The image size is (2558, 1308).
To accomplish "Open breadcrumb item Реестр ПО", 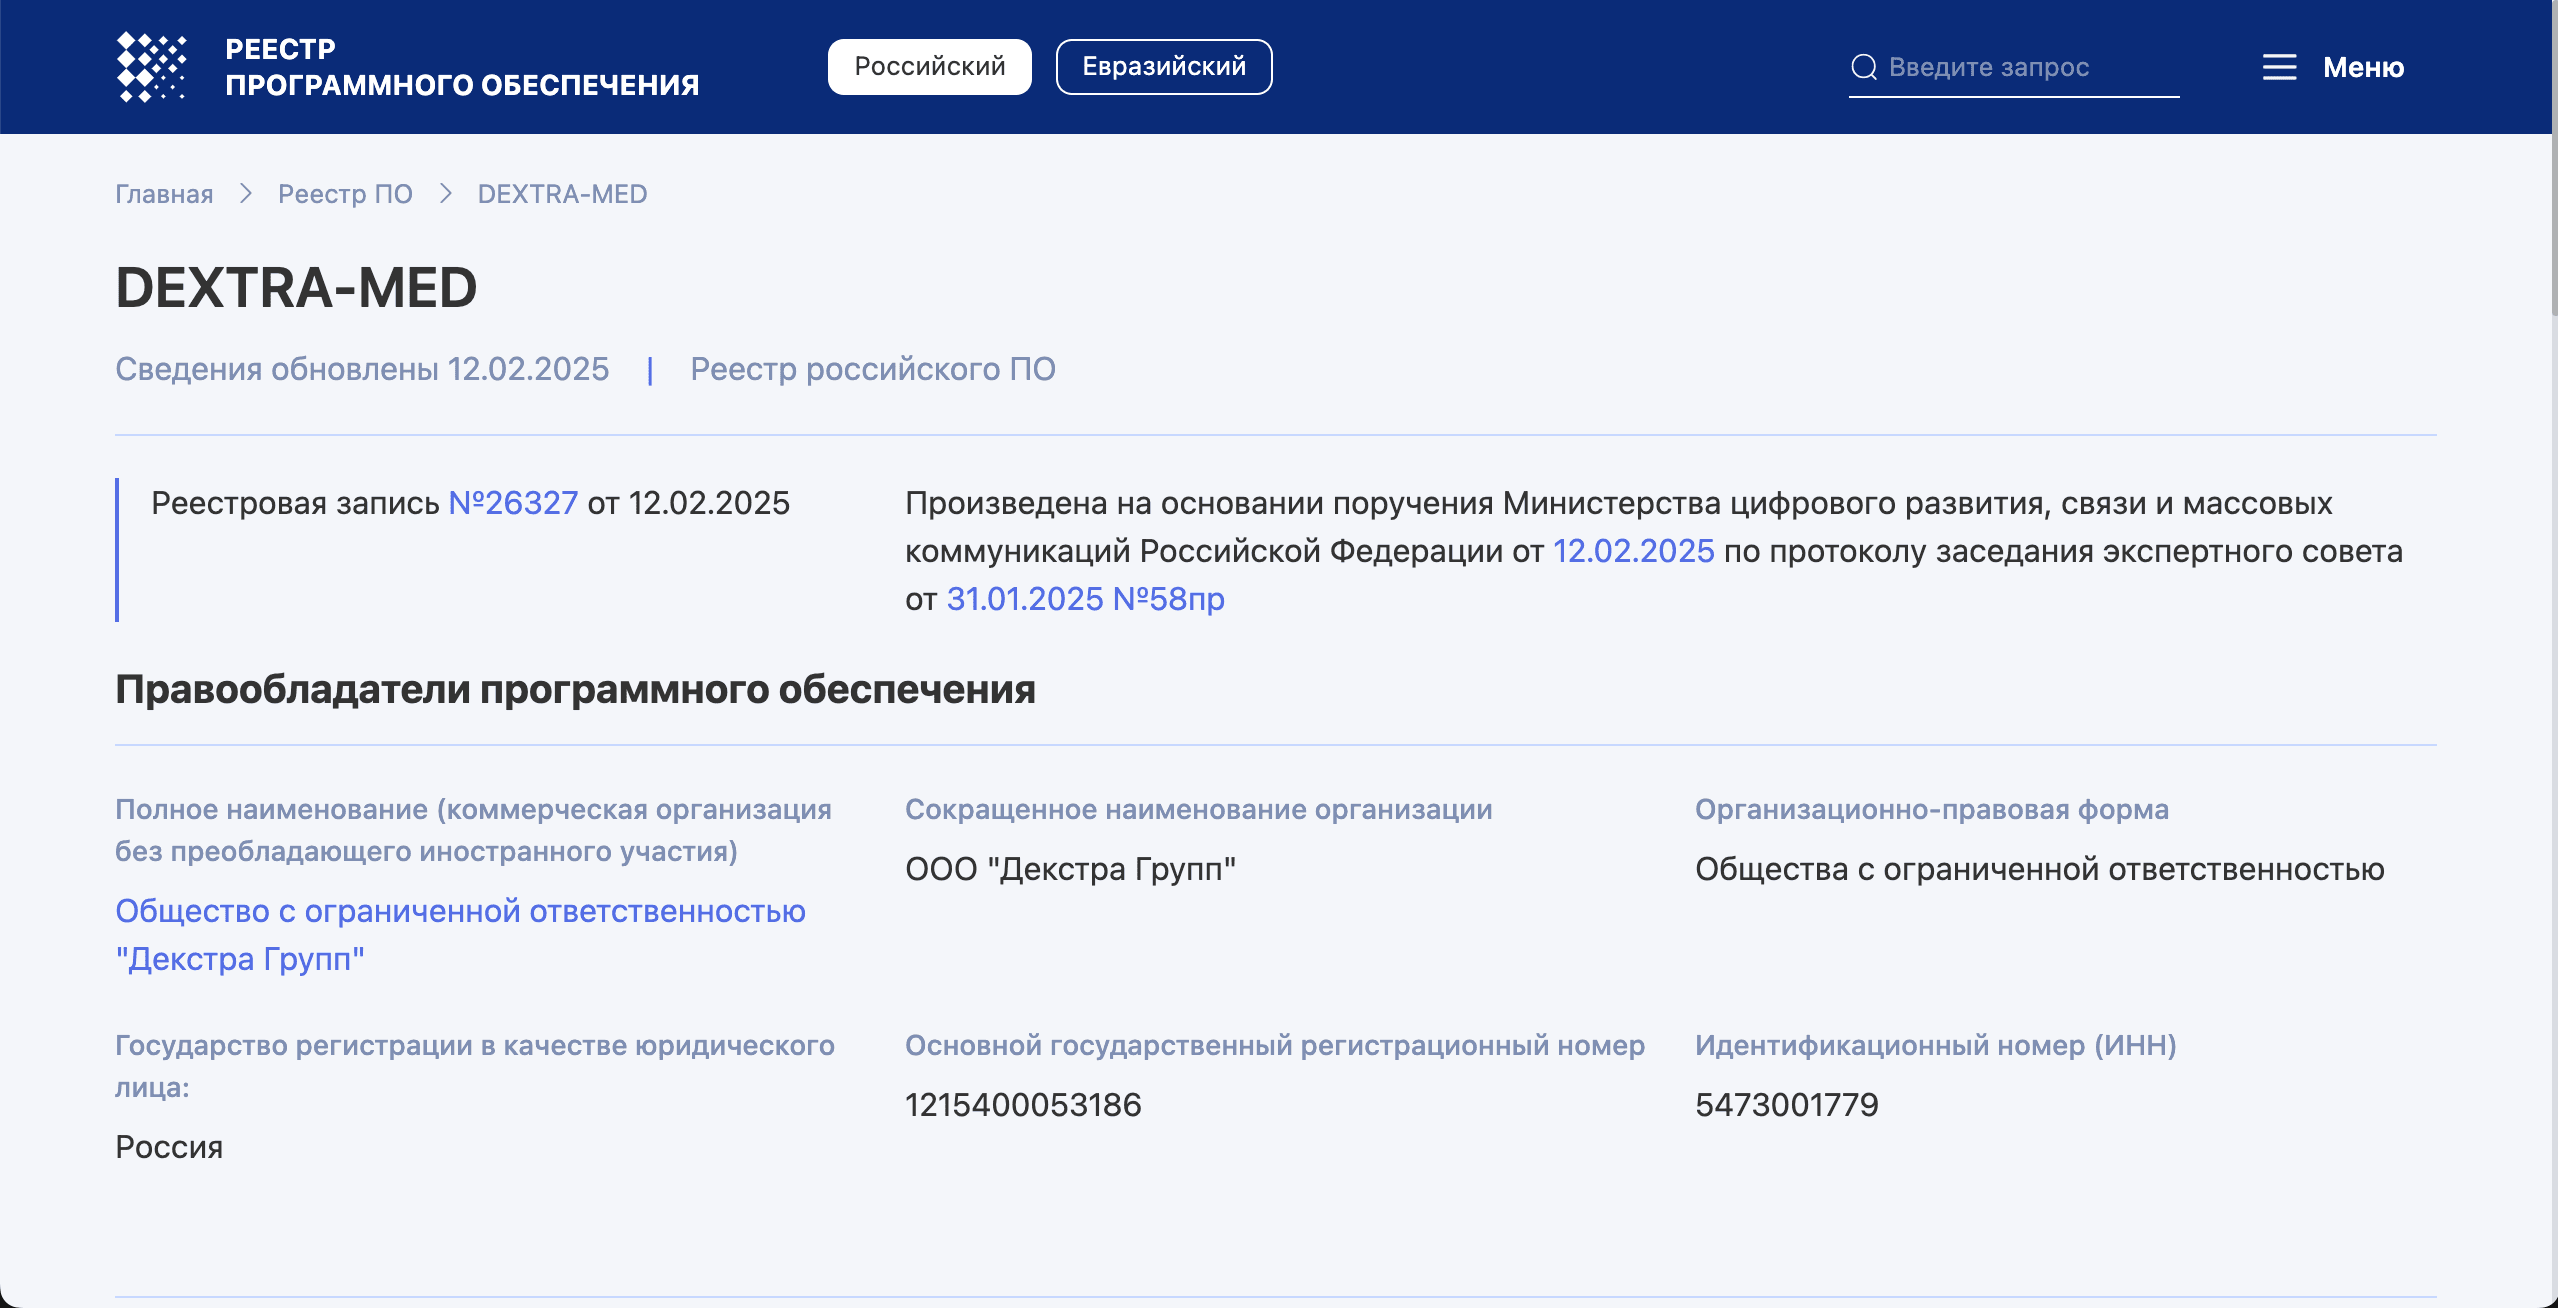I will coord(344,193).
